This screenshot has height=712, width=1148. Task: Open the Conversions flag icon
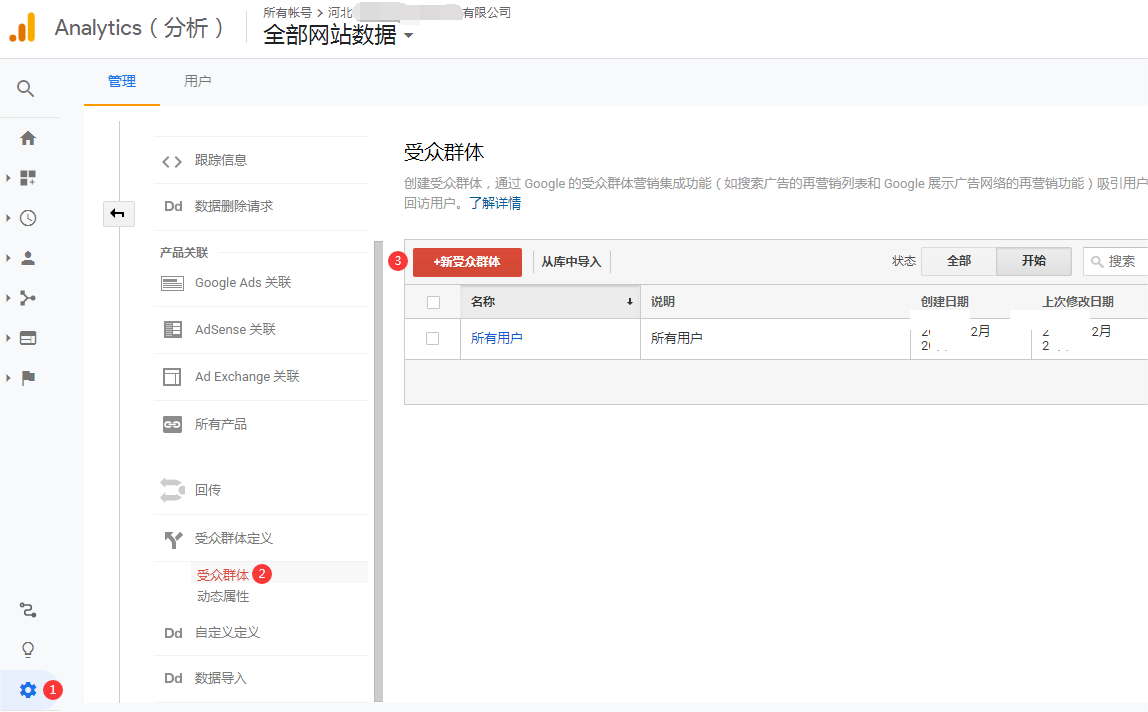click(x=27, y=377)
